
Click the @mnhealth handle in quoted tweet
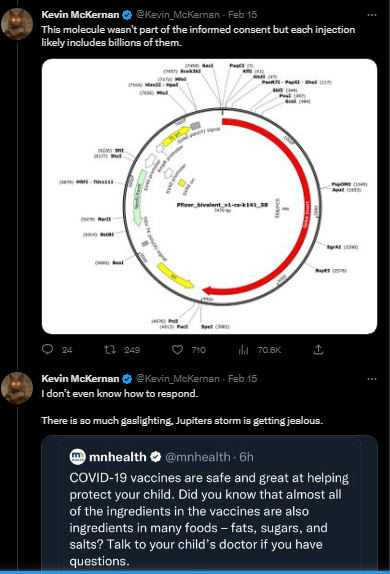coord(198,457)
